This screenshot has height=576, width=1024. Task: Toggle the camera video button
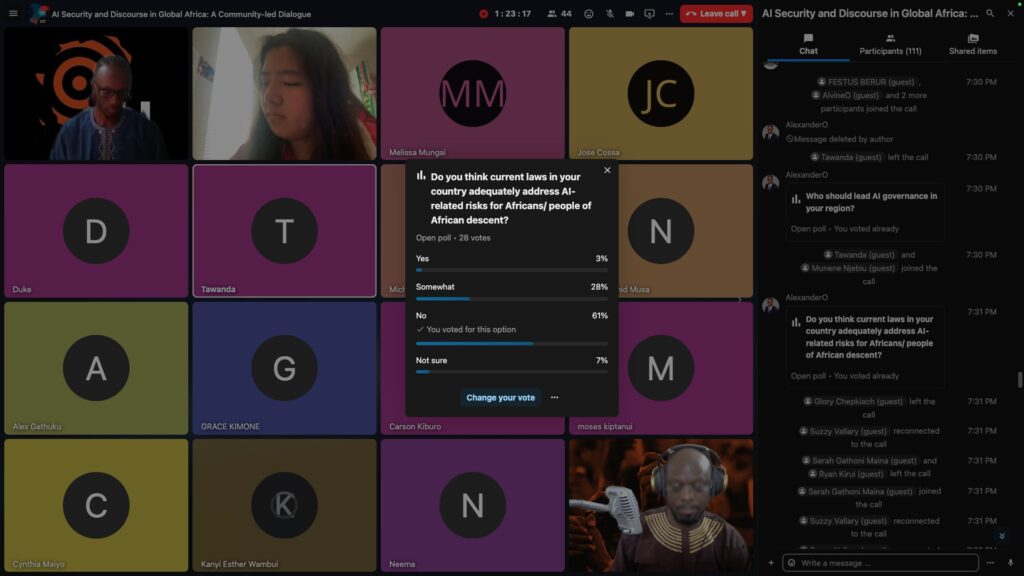(630, 14)
